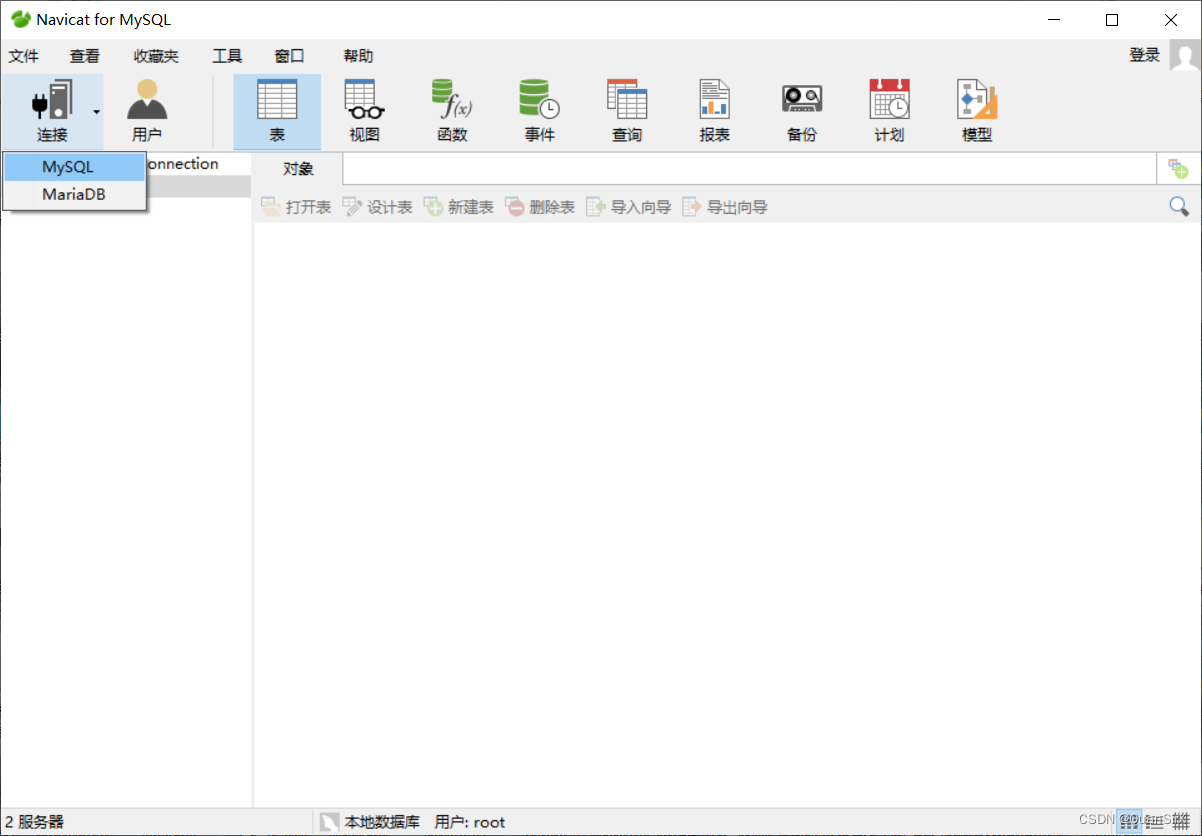The width and height of the screenshot is (1202, 836).
Task: Minimize the Navicat for MySQL window
Action: pyautogui.click(x=1053, y=20)
